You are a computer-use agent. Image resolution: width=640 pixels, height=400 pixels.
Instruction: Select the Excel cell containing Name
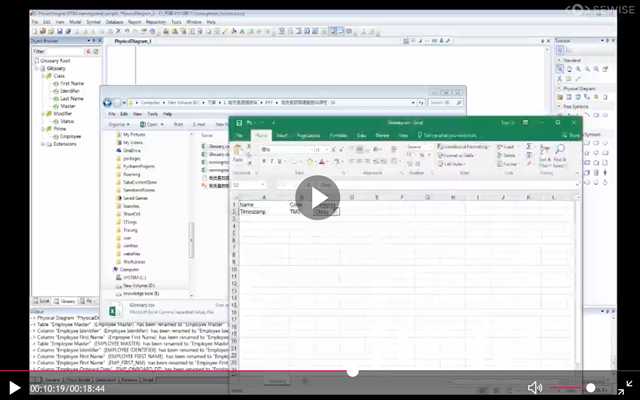(x=263, y=204)
